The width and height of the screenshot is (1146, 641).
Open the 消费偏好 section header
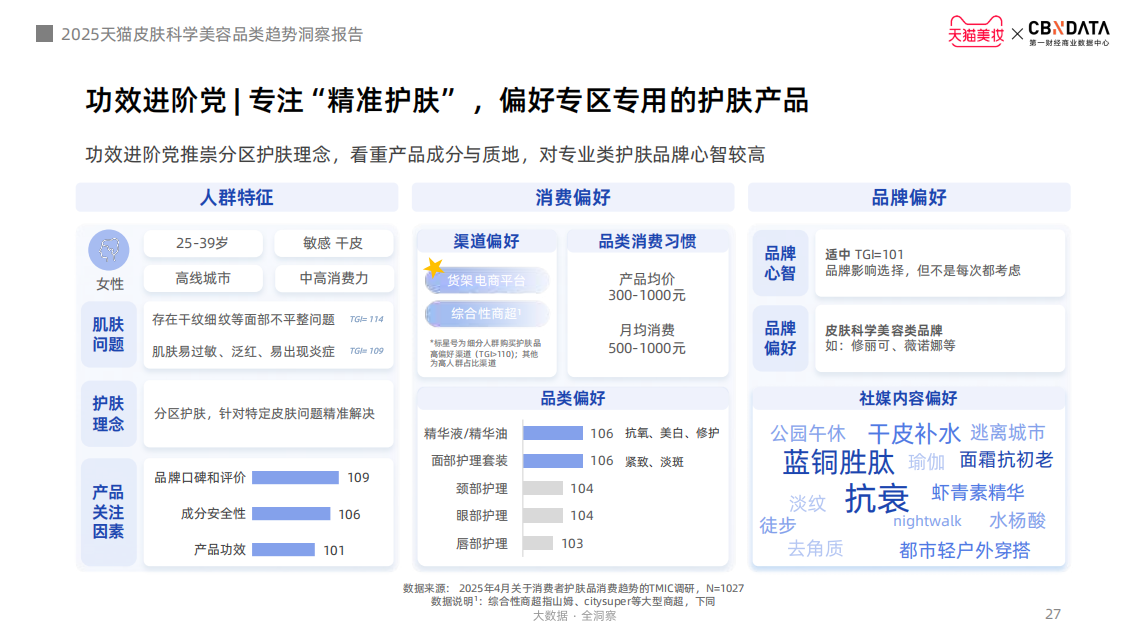[x=573, y=197]
